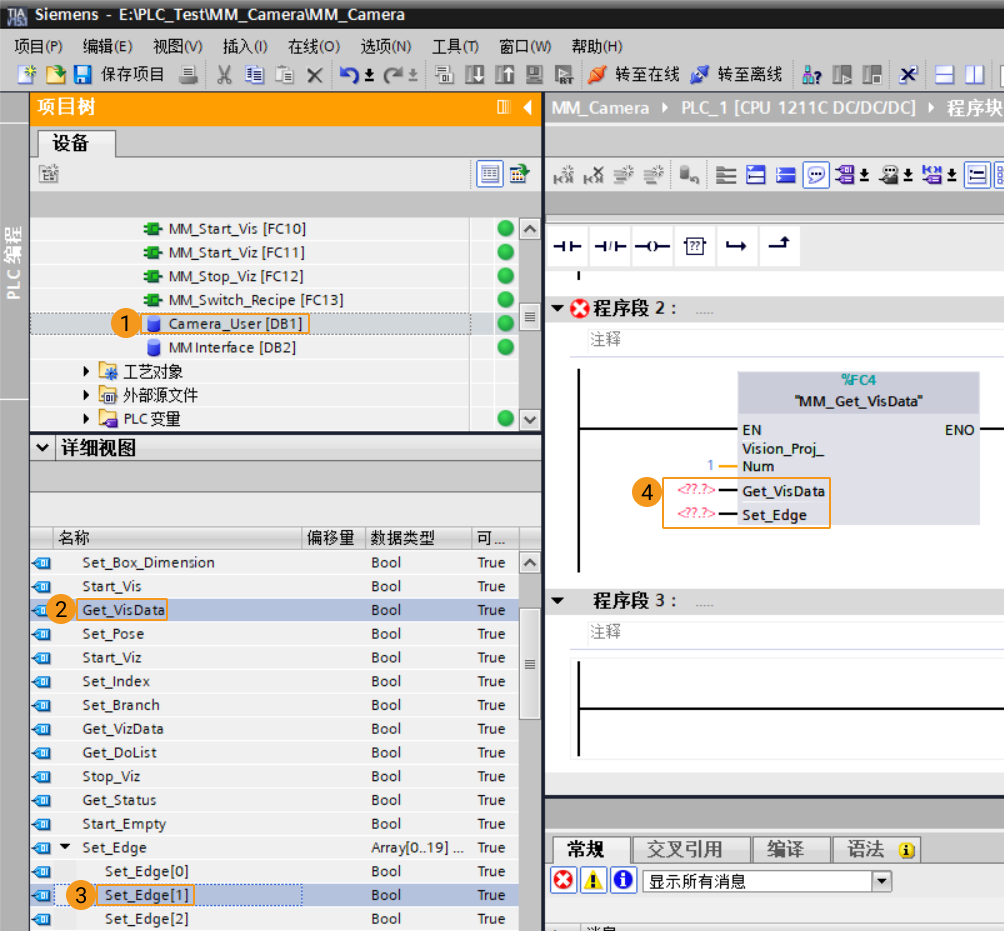Toggle the information messages filter button
Viewport: 1004px width, 931px height.
624,880
